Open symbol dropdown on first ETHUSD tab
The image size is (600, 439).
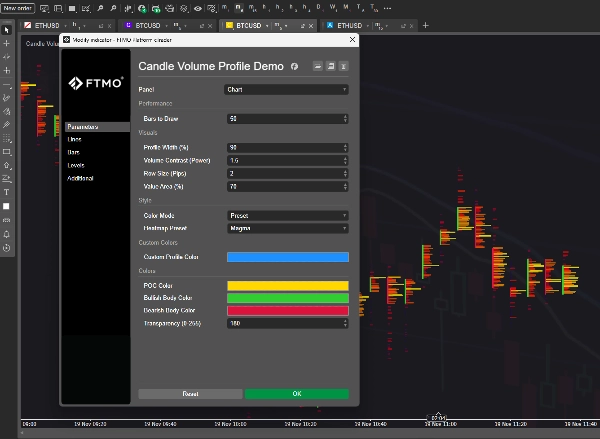pyautogui.click(x=65, y=26)
